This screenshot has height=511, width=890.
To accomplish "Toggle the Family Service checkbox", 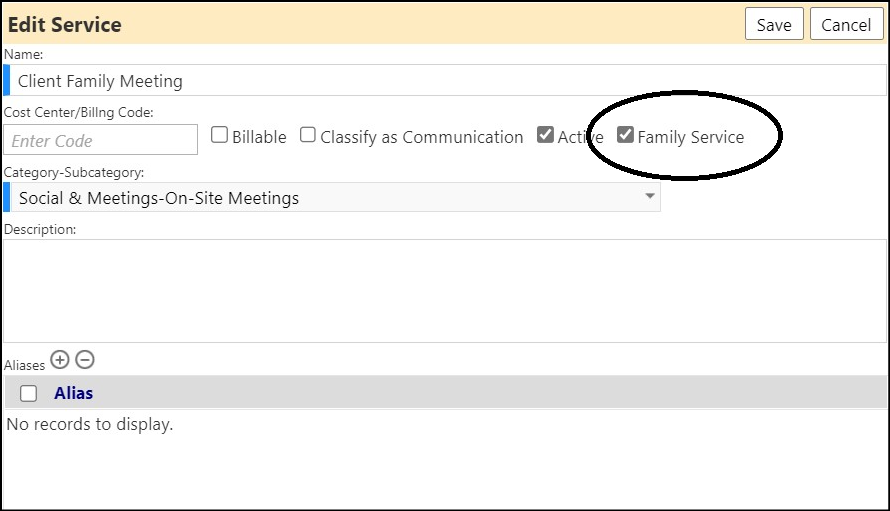I will pos(625,135).
